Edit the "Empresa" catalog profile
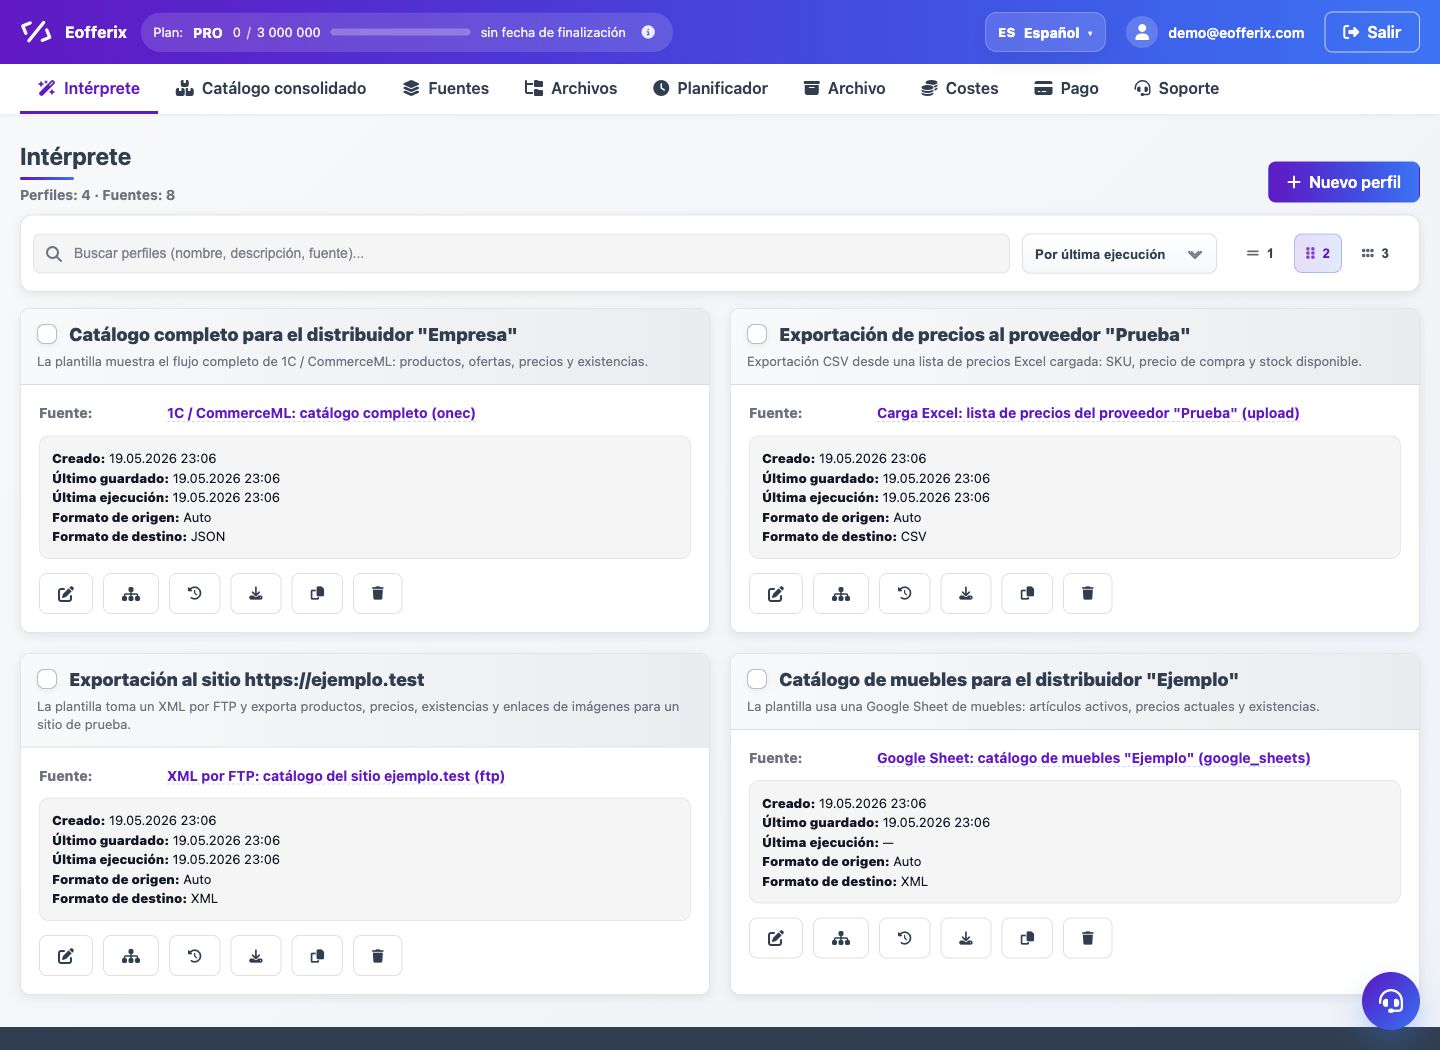Viewport: 1440px width, 1050px height. 66,593
